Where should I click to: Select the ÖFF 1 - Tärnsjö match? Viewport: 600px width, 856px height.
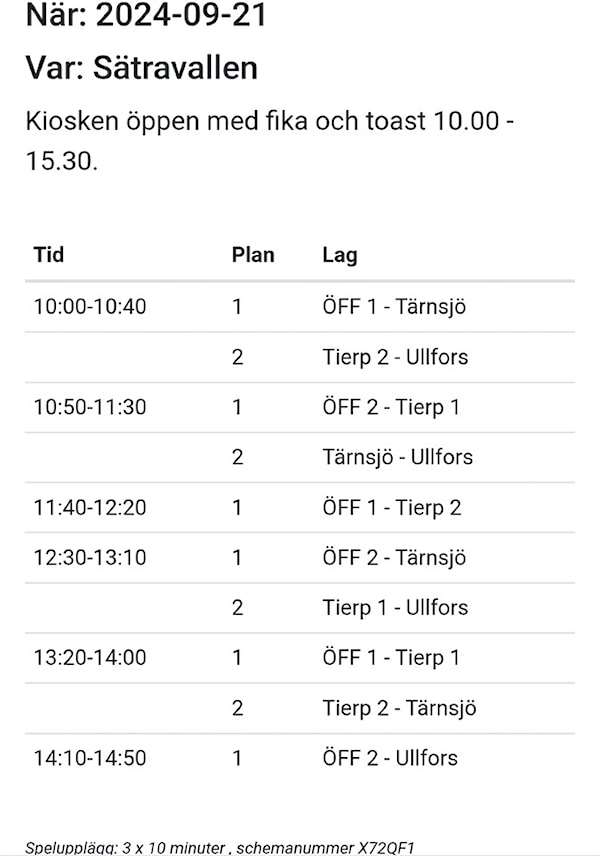[x=394, y=307]
